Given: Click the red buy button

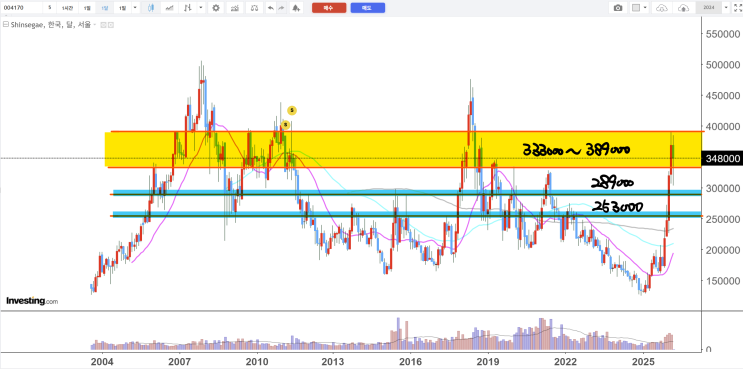Looking at the screenshot, I should pos(329,8).
